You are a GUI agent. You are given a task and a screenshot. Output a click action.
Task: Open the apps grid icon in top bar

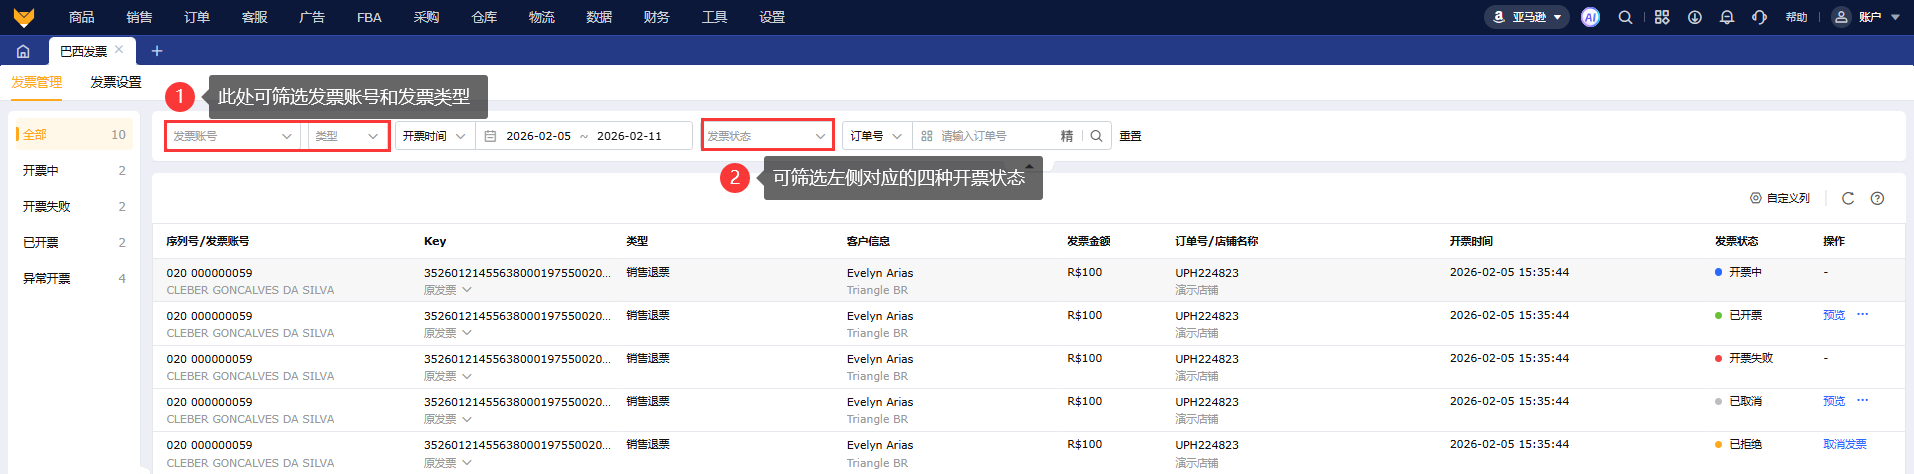[1662, 17]
